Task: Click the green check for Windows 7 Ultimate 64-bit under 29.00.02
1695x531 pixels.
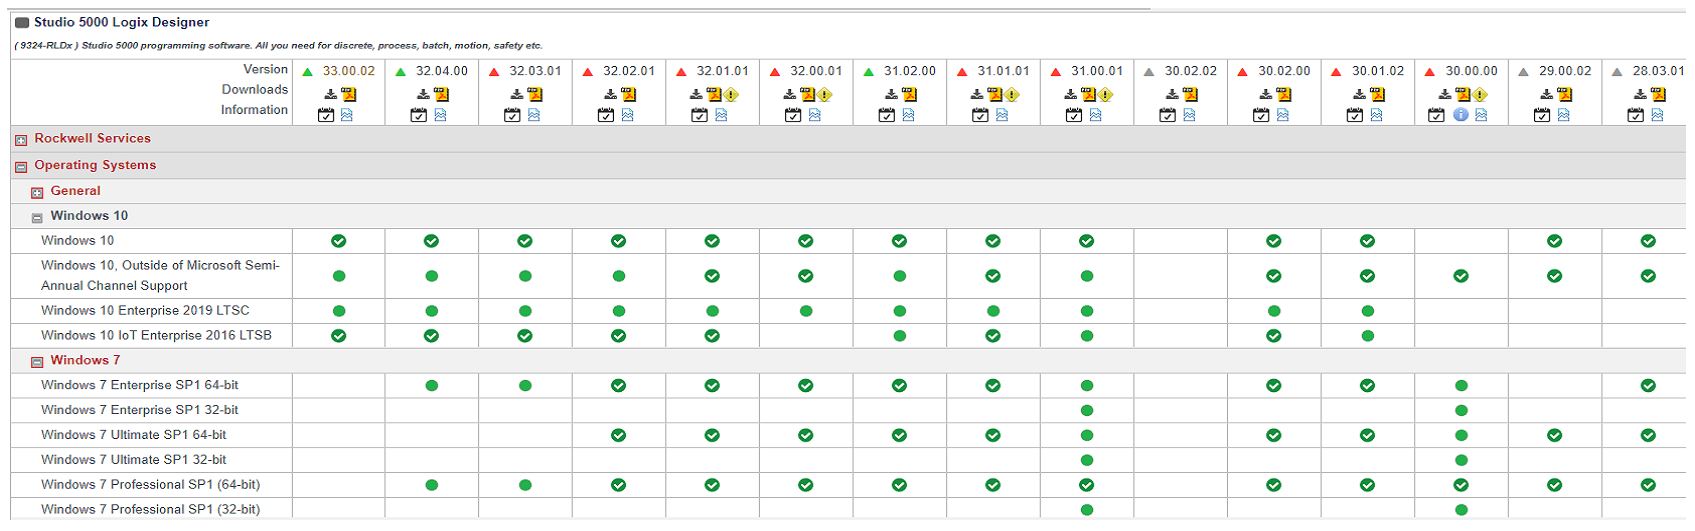Action: pyautogui.click(x=1554, y=435)
